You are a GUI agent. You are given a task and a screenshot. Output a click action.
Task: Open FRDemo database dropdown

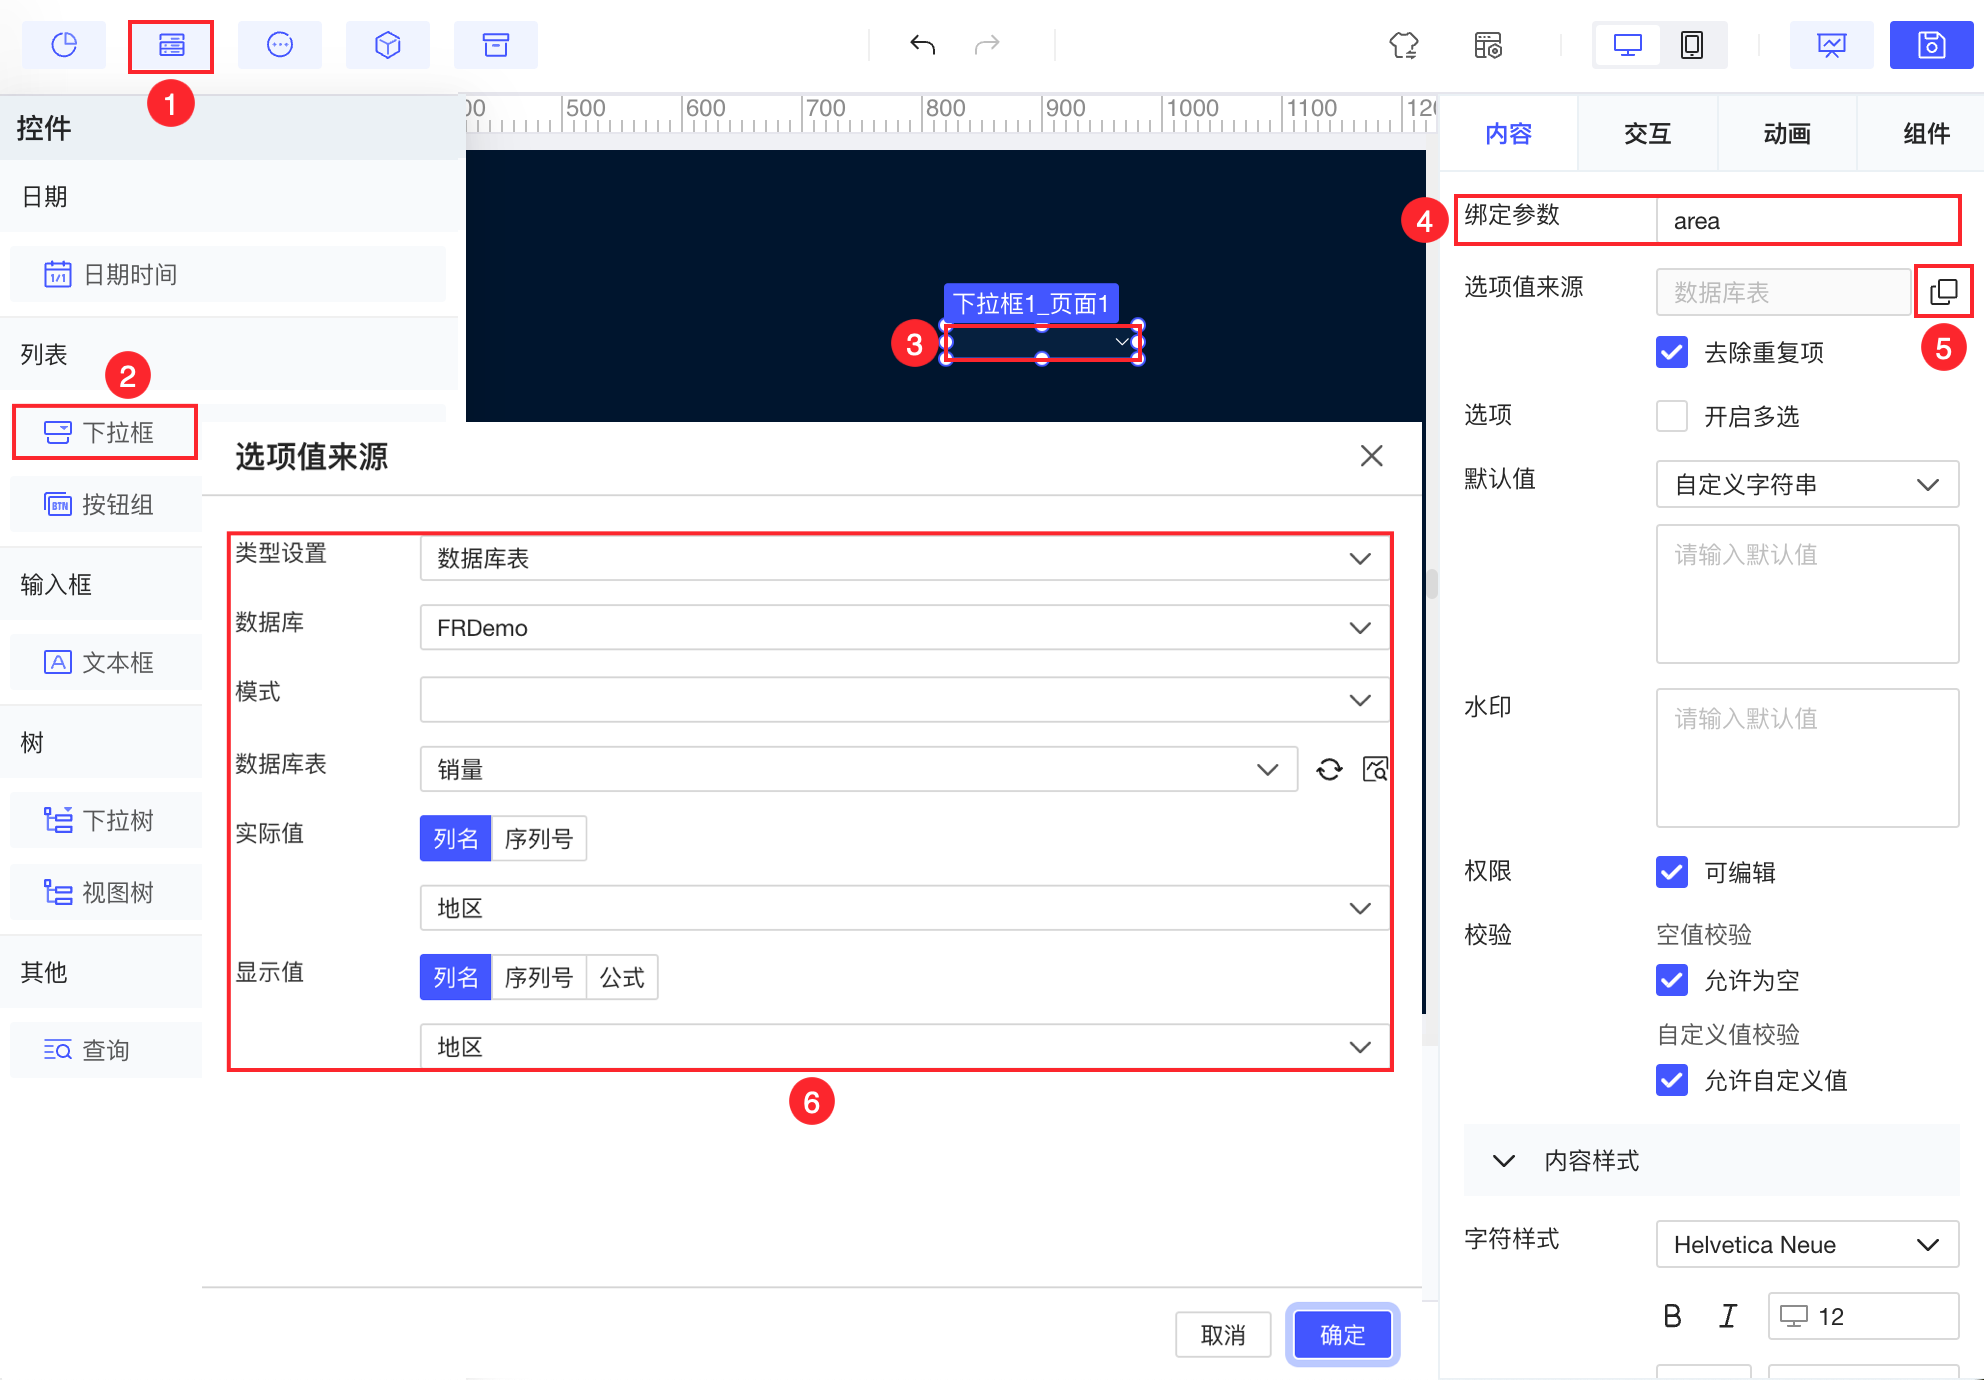904,628
